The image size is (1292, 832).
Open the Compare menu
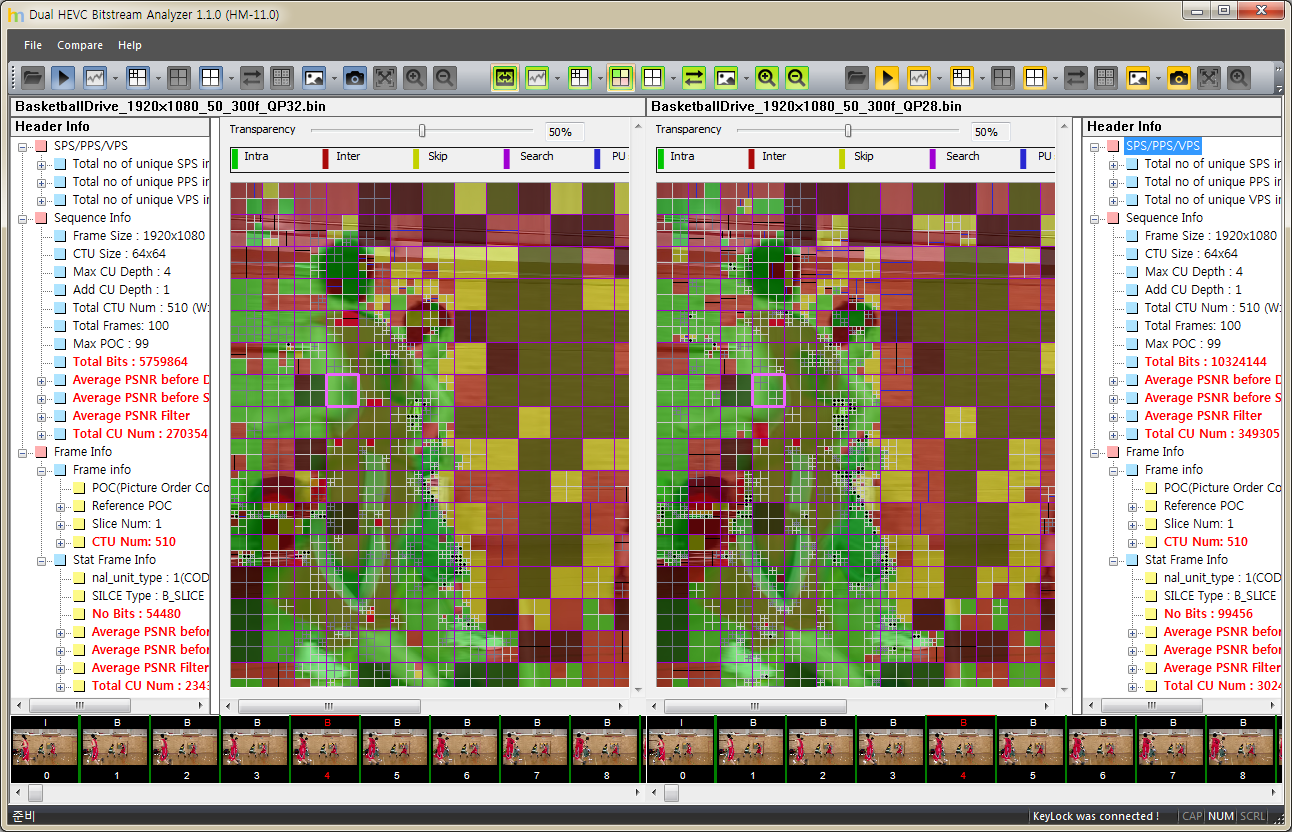click(80, 45)
